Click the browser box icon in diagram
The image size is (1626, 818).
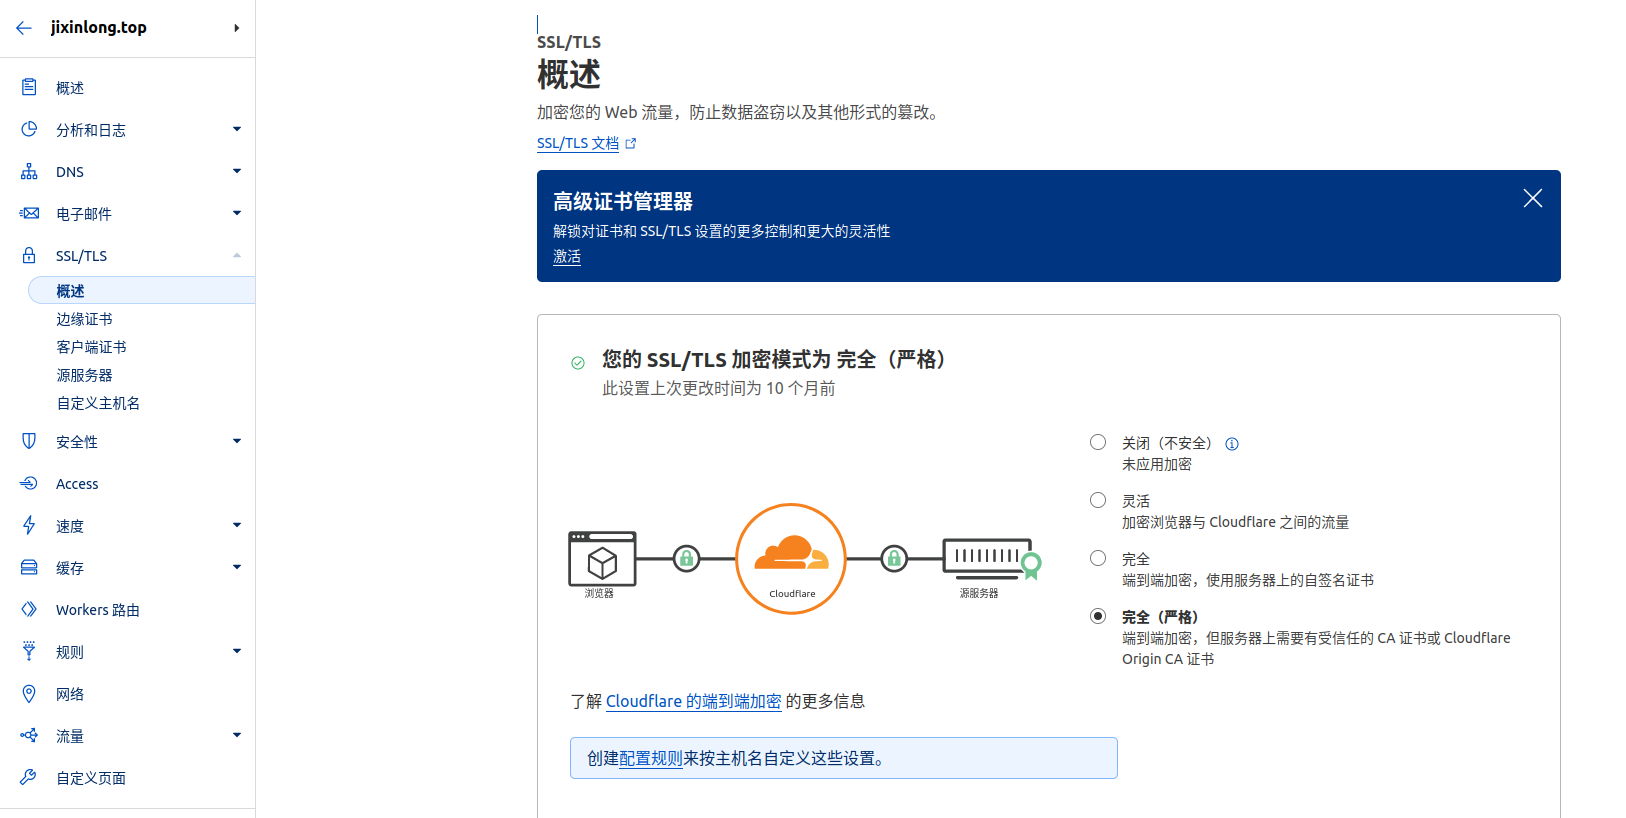602,558
